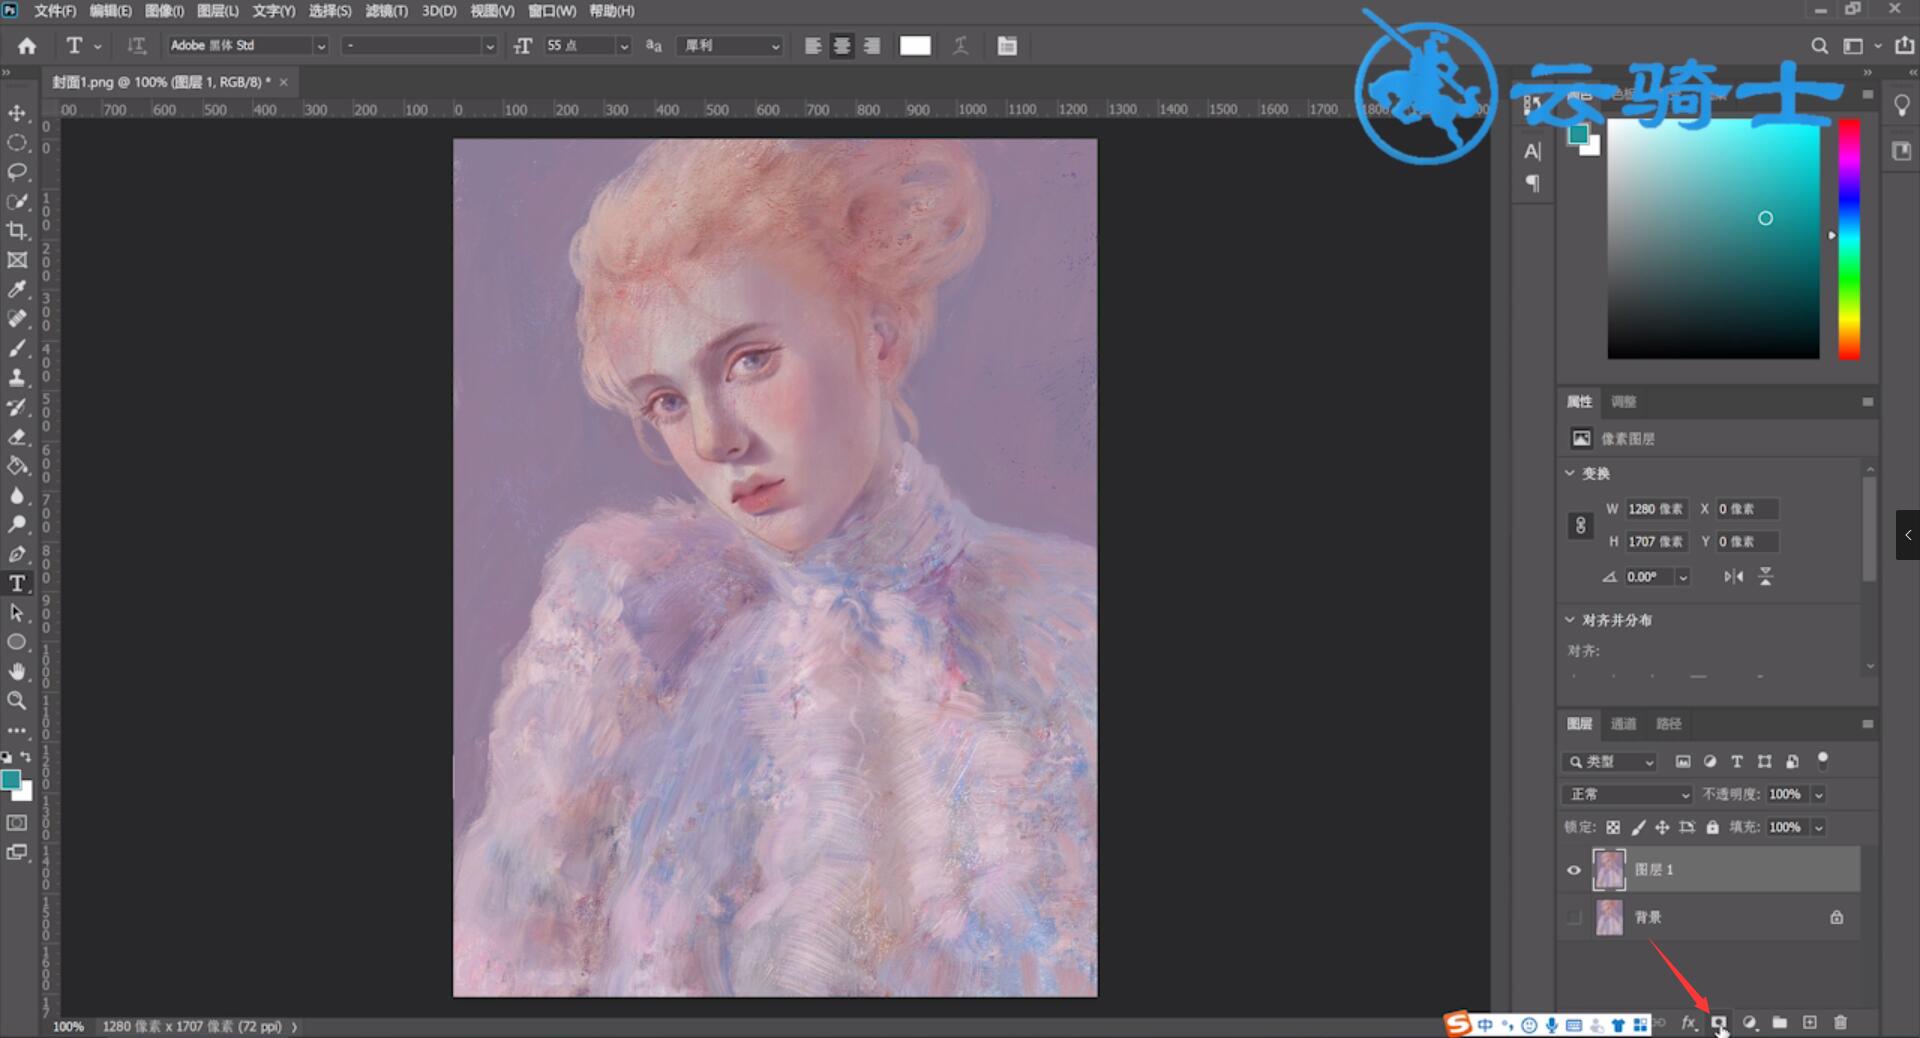The height and width of the screenshot is (1038, 1920).
Task: Switch to the 调整 tab
Action: [1624, 402]
